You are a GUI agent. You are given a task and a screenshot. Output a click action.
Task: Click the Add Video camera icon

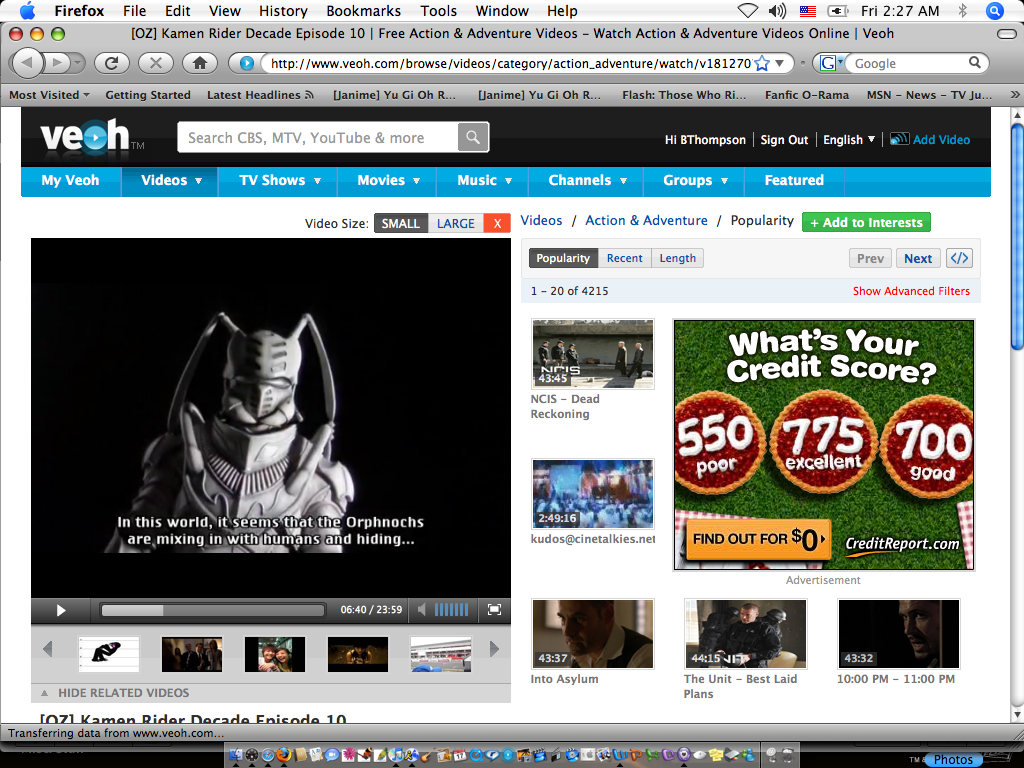click(x=899, y=139)
